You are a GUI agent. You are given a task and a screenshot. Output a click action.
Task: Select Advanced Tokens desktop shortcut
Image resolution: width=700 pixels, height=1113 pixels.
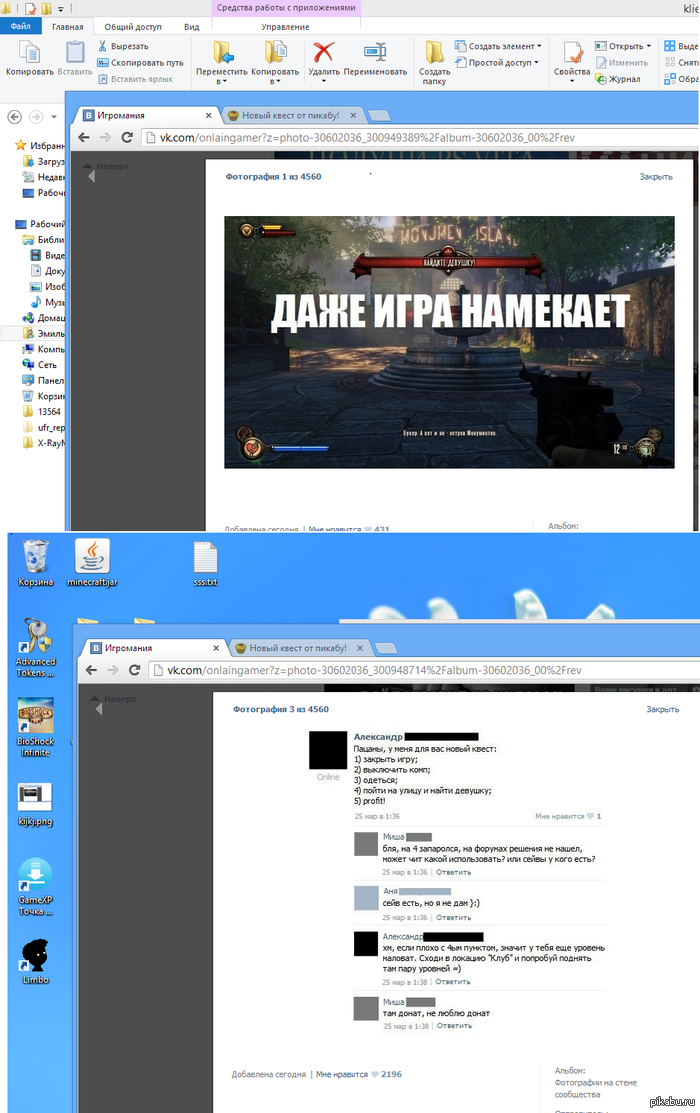pyautogui.click(x=35, y=647)
